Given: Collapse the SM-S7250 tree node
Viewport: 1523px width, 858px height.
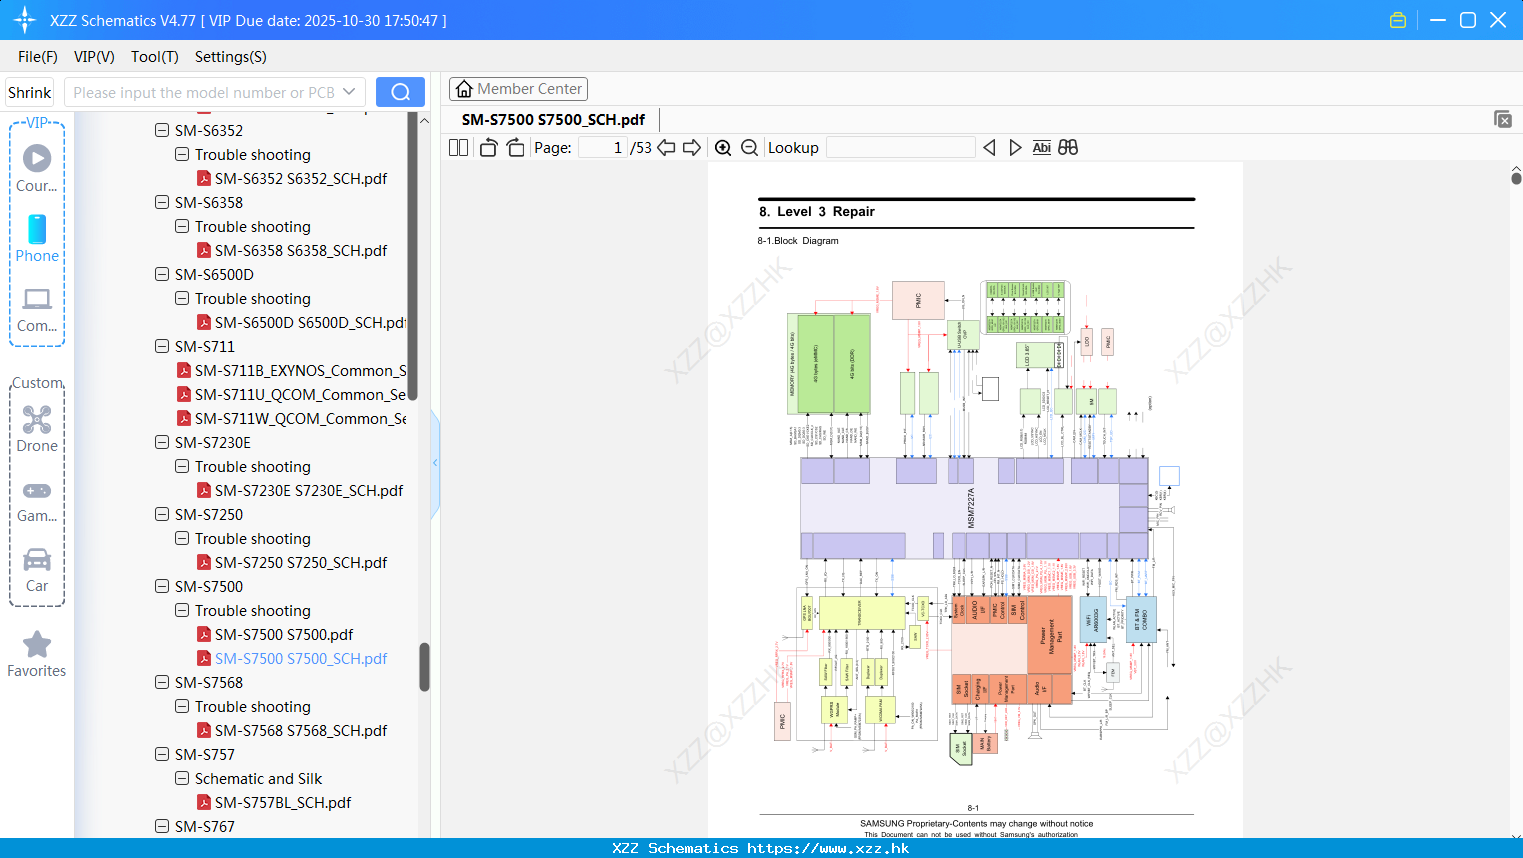Looking at the screenshot, I should coord(162,514).
